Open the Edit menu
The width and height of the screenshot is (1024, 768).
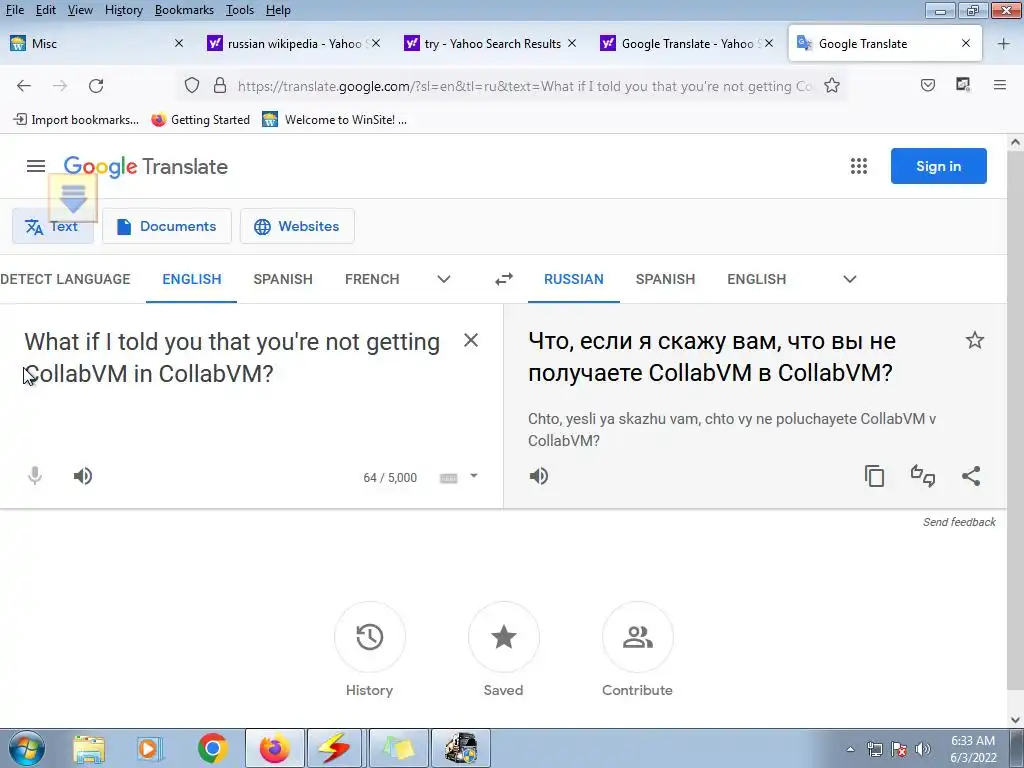coord(46,10)
